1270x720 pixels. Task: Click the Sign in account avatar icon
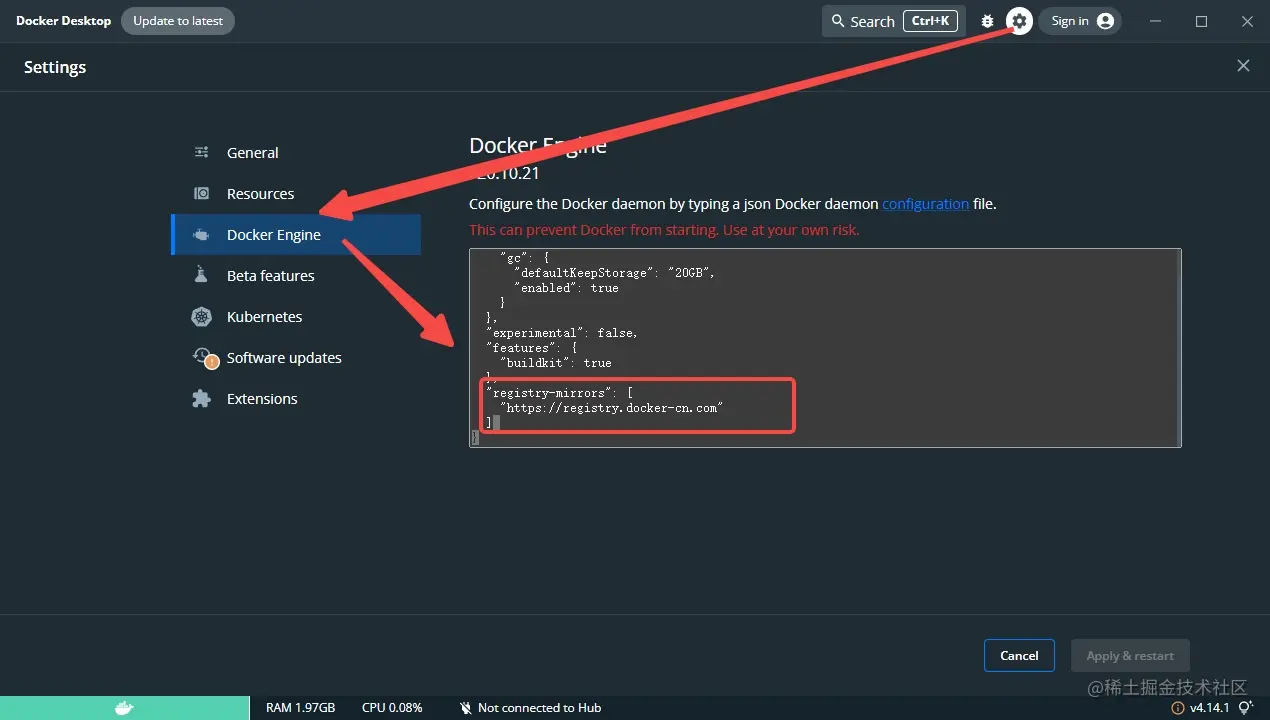1105,21
